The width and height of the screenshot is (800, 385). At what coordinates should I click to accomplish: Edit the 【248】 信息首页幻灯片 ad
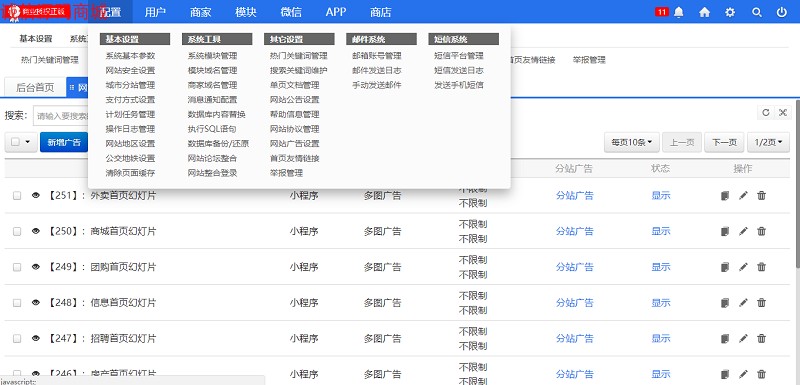[743, 302]
